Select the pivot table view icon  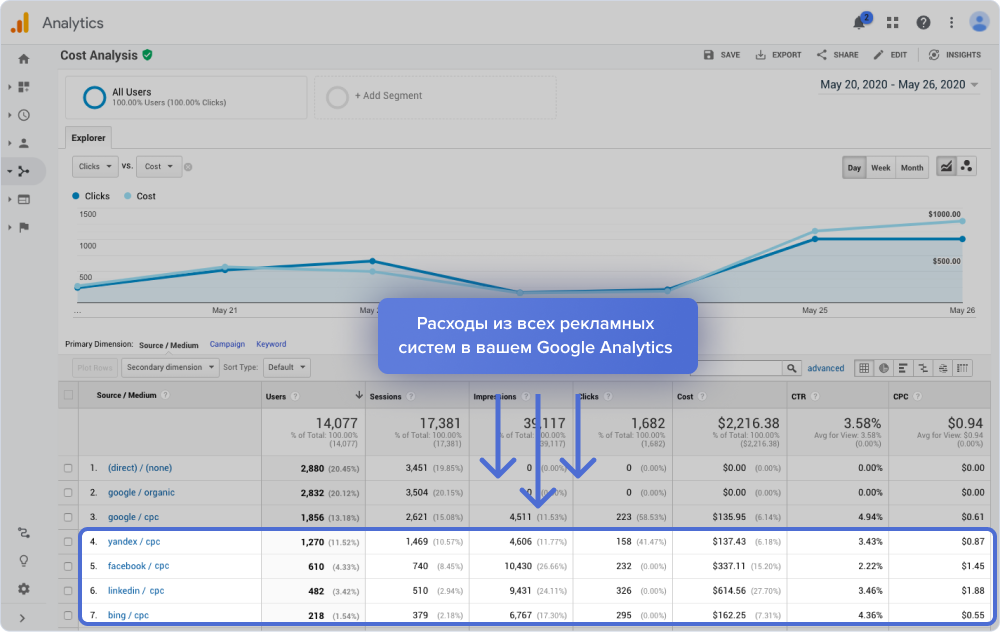click(962, 368)
